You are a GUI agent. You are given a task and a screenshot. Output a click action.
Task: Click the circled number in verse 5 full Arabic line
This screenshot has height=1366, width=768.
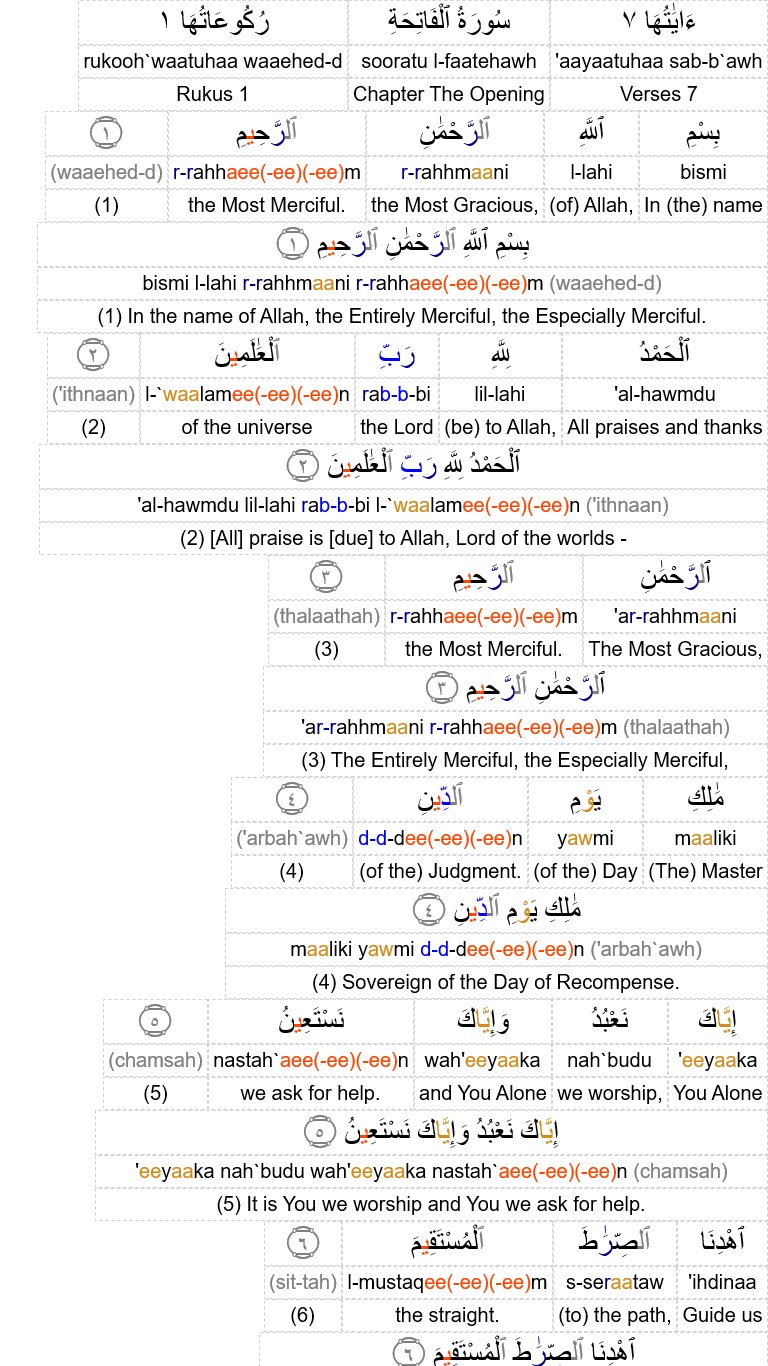(320, 1131)
